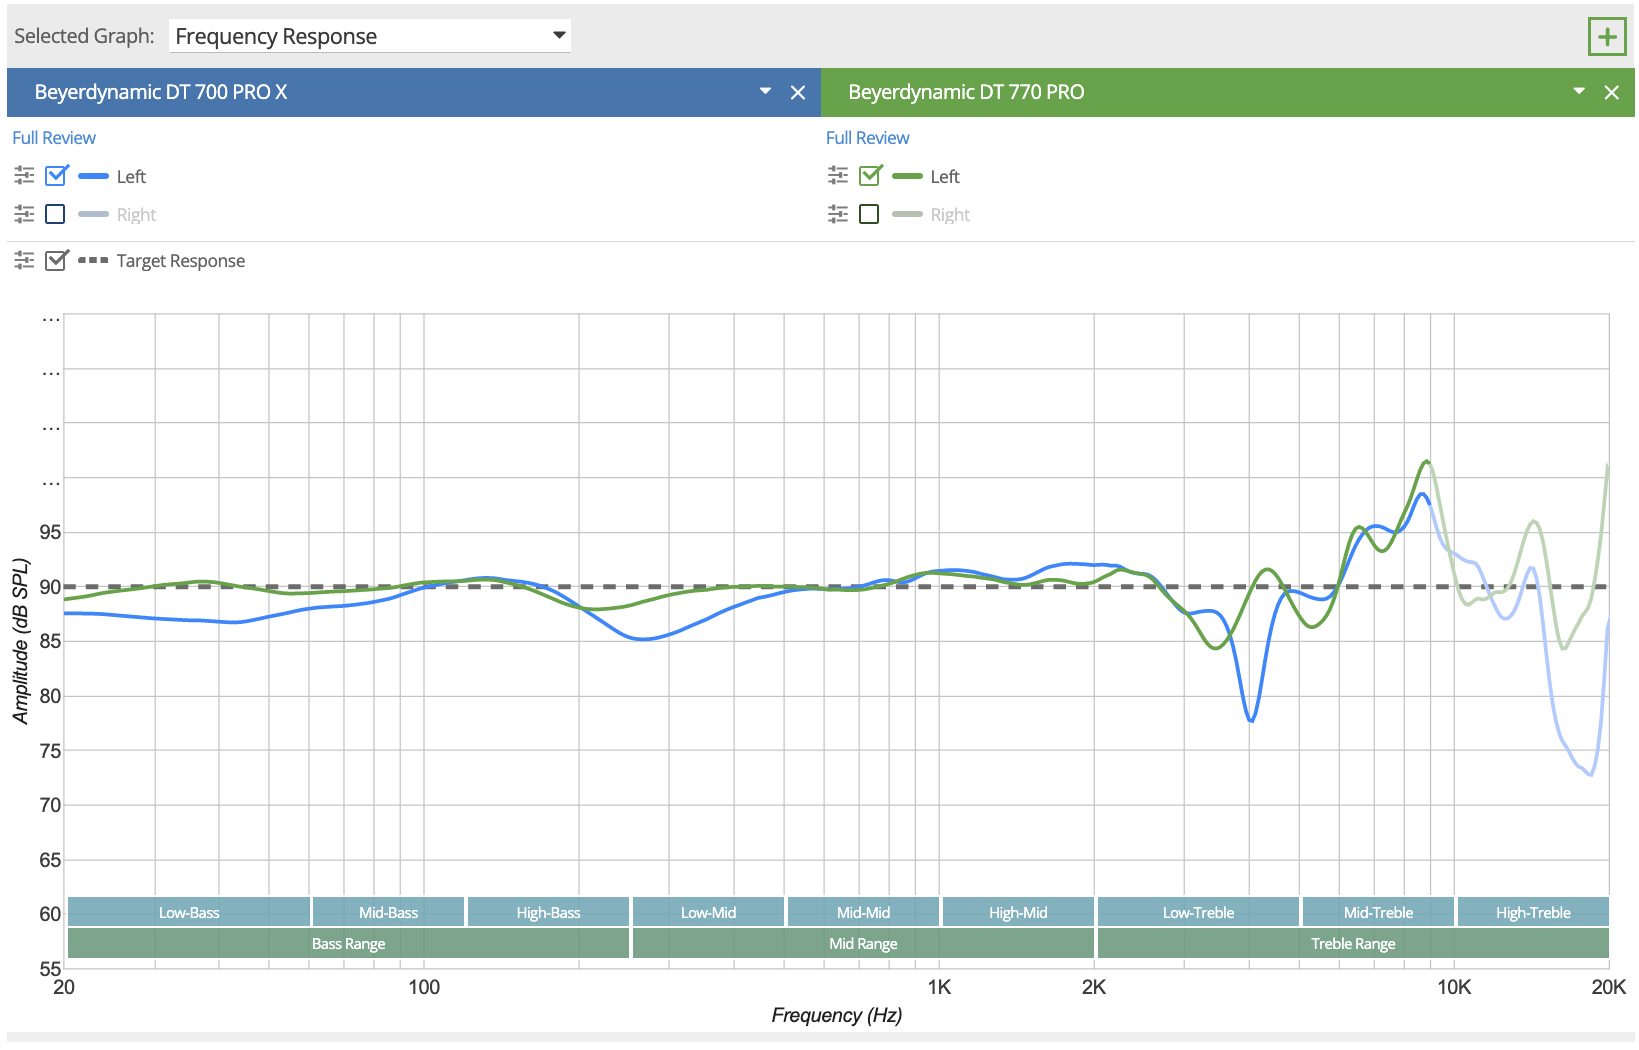Expand the DT 700 PRO X header dropdown arrow
Screen dimensions: 1639x1050
tap(766, 91)
